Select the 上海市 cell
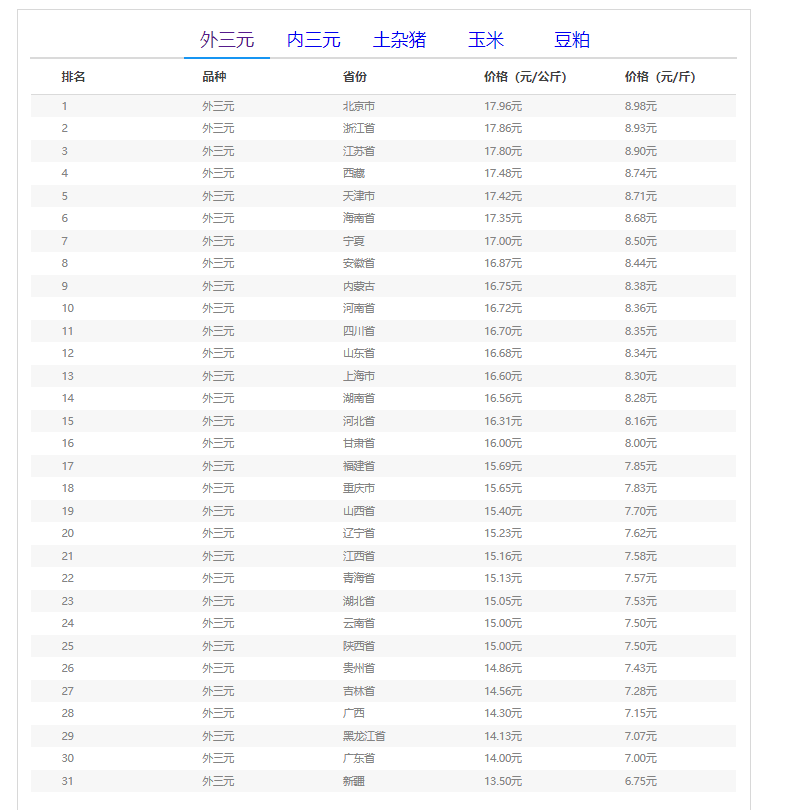The height and width of the screenshot is (810, 808). pyautogui.click(x=359, y=376)
